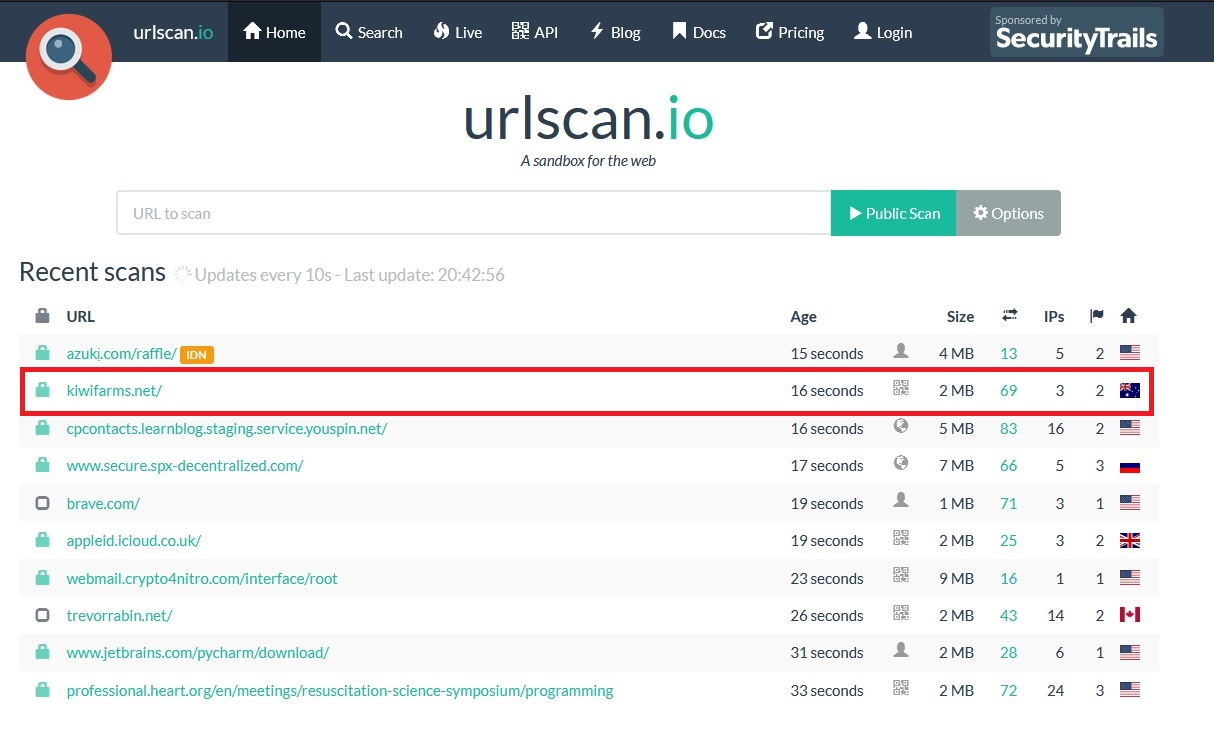
Task: Click the URL to scan input field
Action: coord(473,213)
